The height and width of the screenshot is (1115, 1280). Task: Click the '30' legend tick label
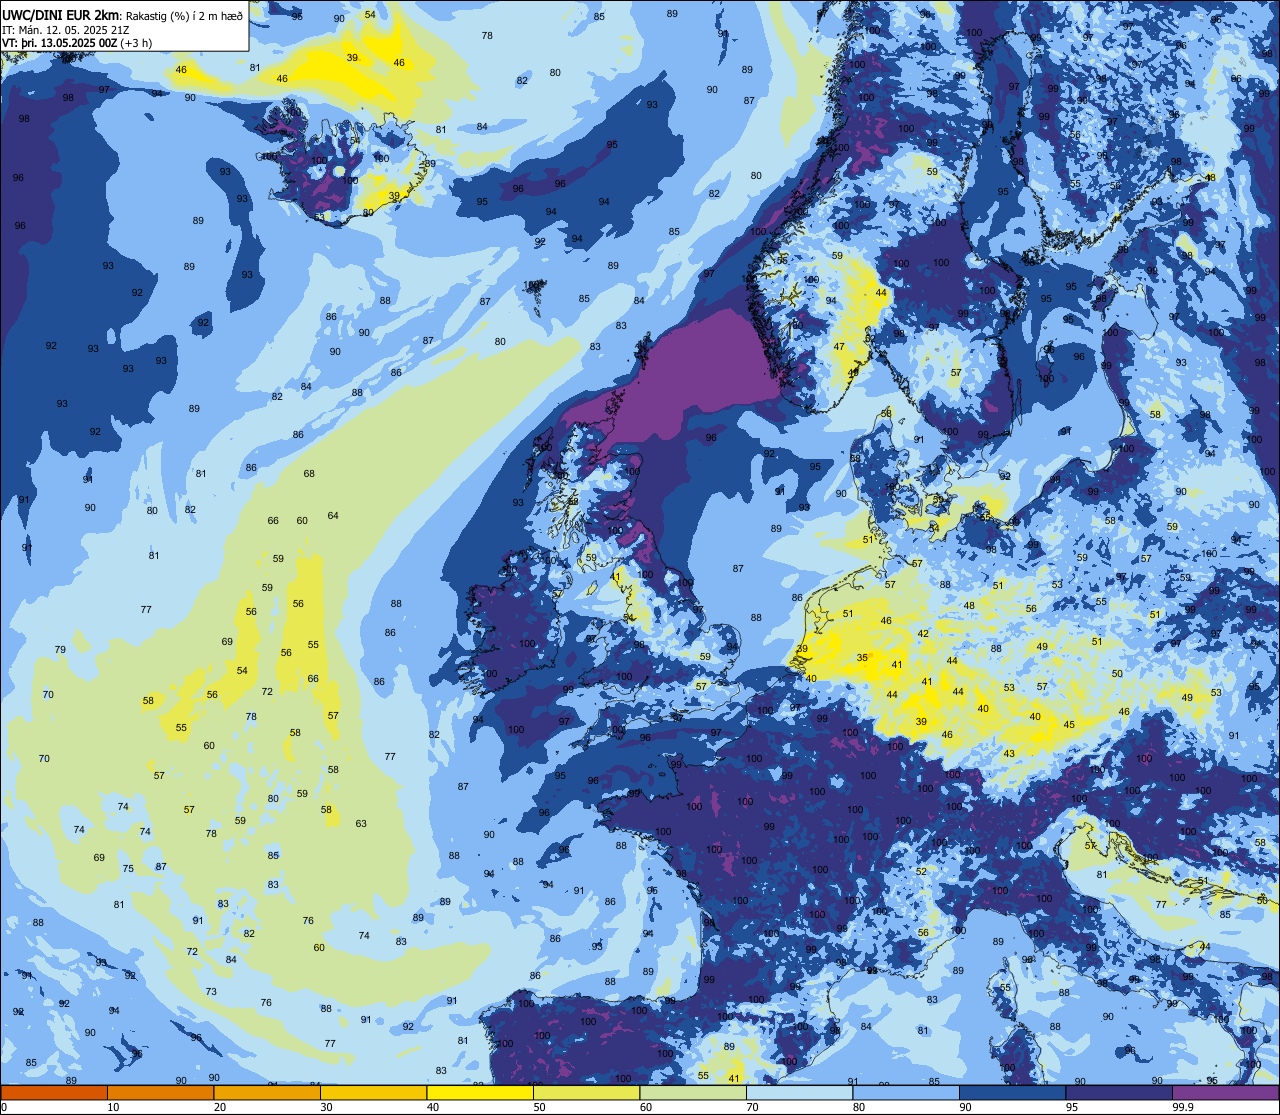pos(326,1107)
